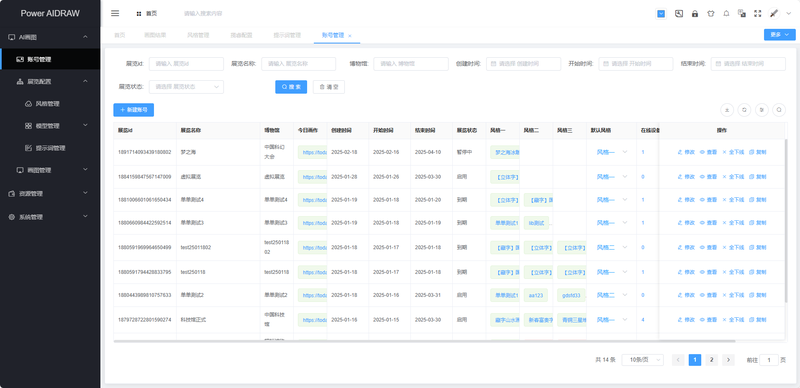Screen dimensions: 800x388
Task: Select 账号管理 in the sidebar
Action: pyautogui.click(x=50, y=59)
